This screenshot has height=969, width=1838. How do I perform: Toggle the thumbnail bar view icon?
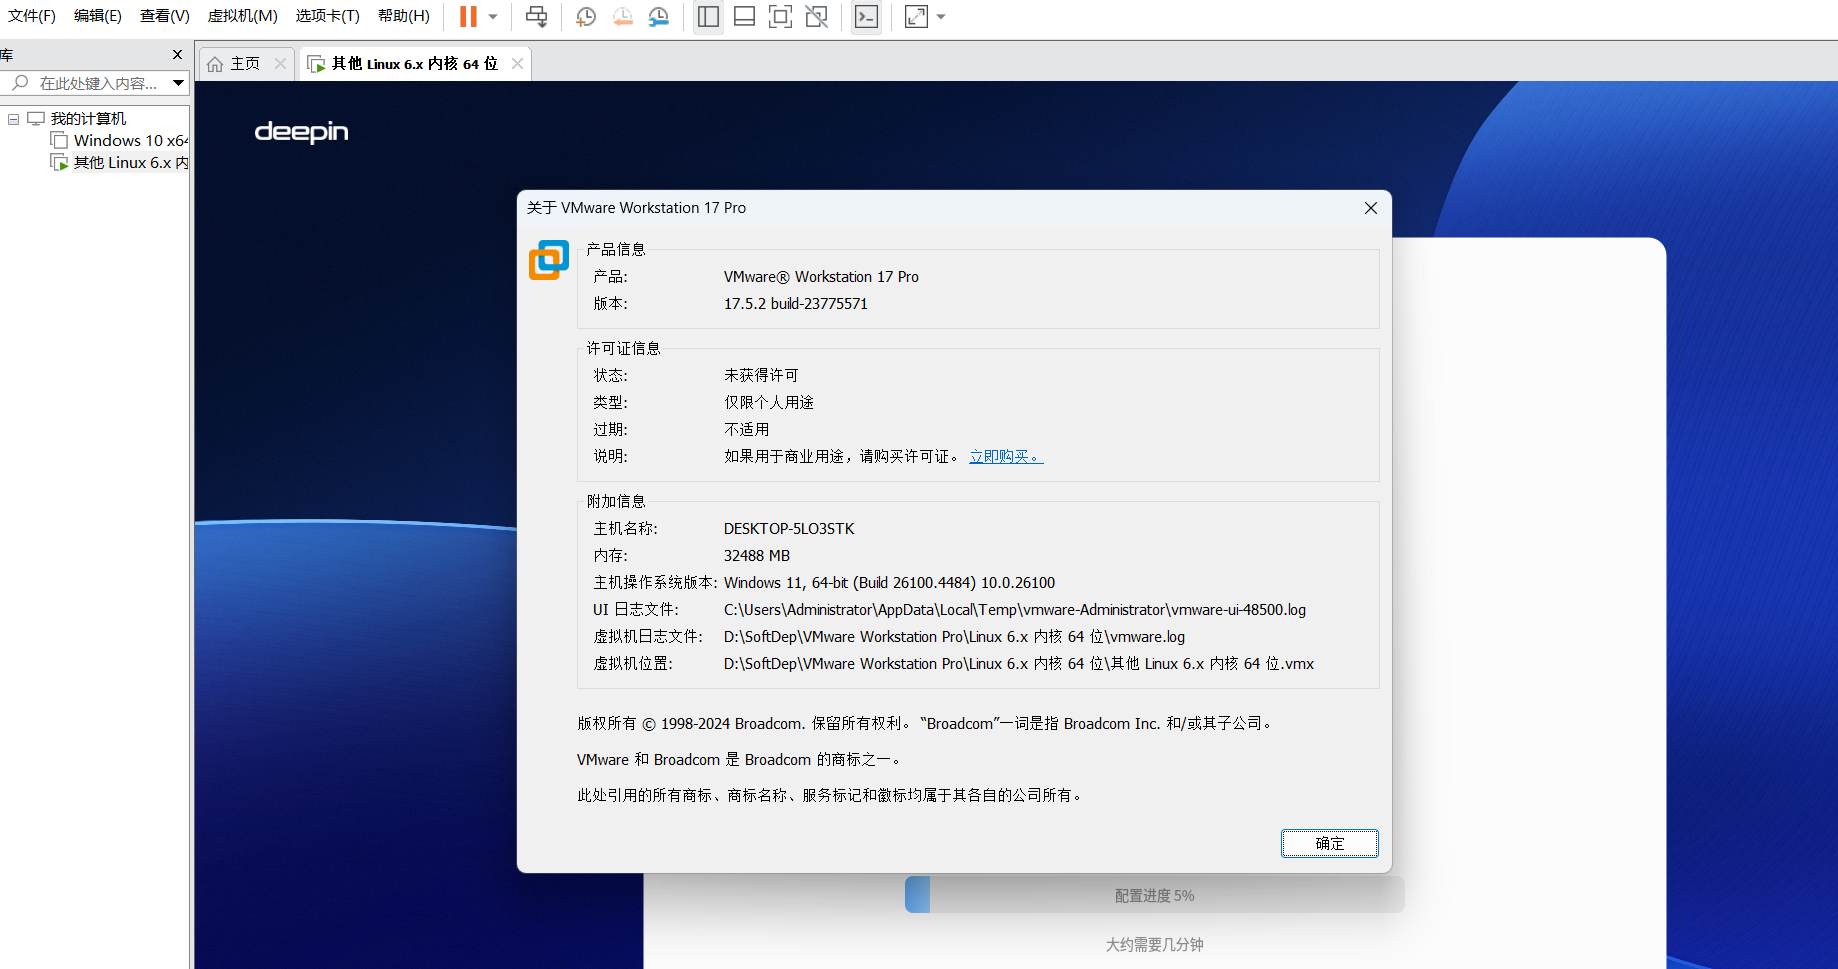[x=744, y=16]
